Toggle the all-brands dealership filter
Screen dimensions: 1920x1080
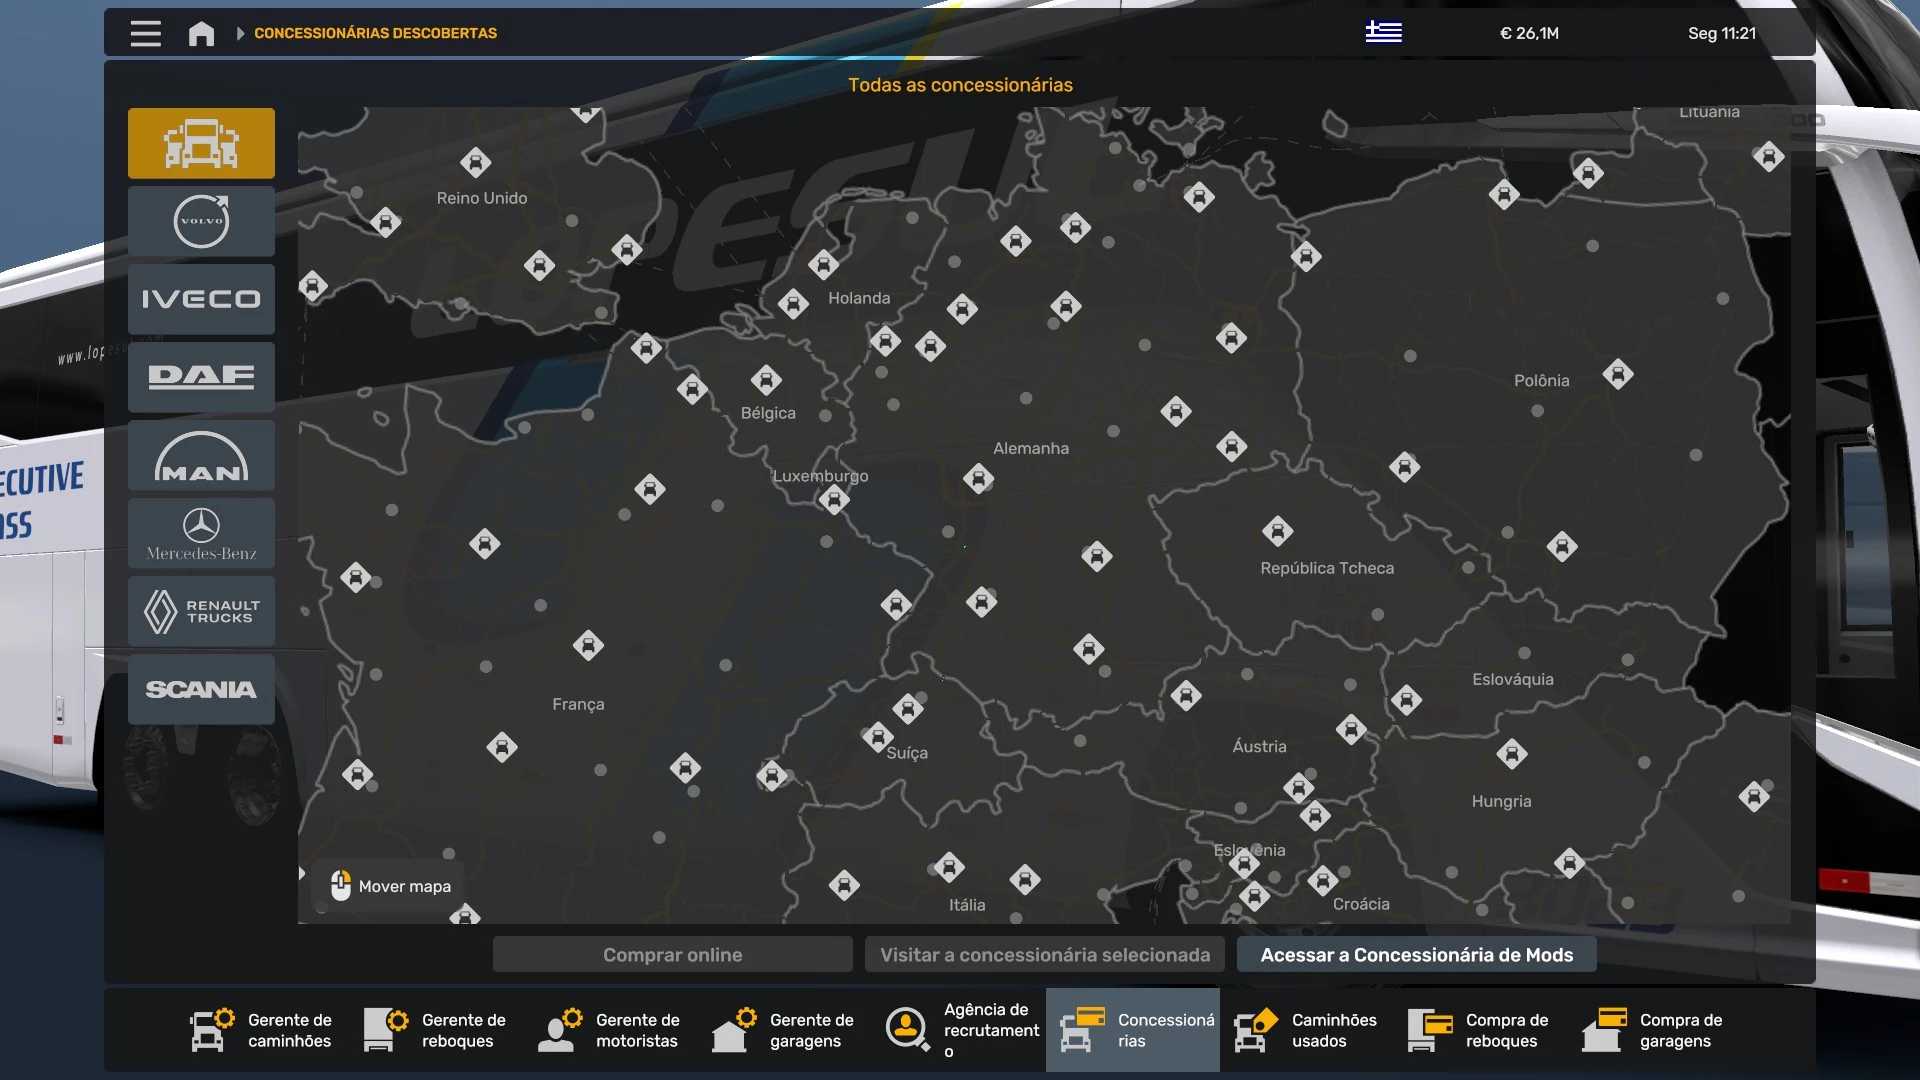(x=200, y=143)
